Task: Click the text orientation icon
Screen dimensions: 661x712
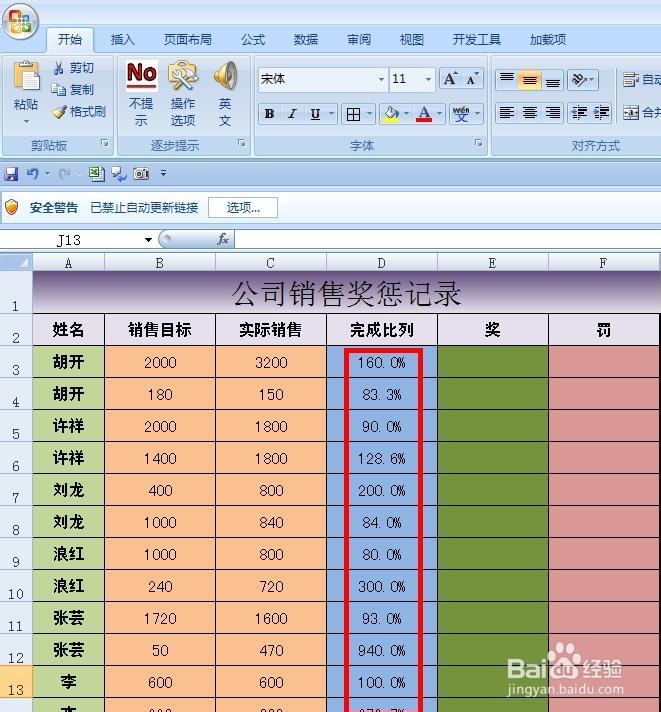Action: coord(579,80)
